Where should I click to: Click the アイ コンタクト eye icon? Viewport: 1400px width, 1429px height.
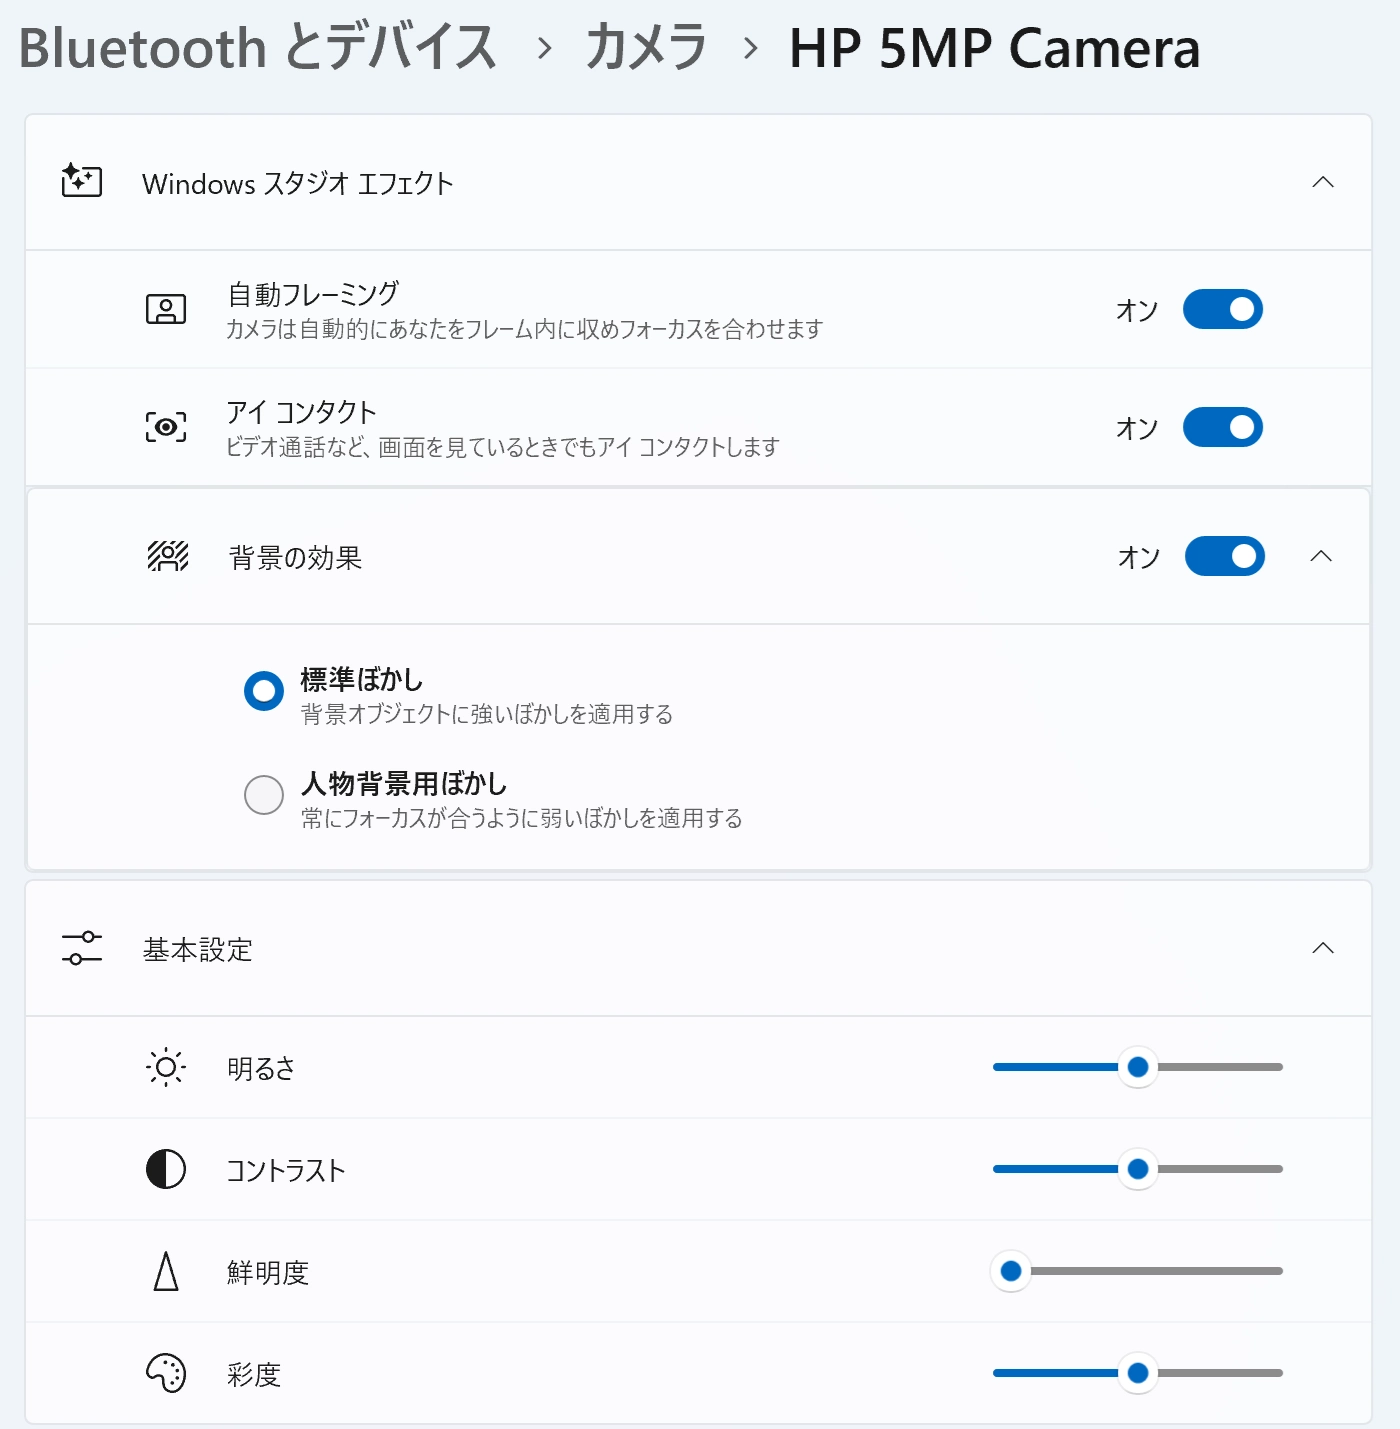click(x=166, y=427)
